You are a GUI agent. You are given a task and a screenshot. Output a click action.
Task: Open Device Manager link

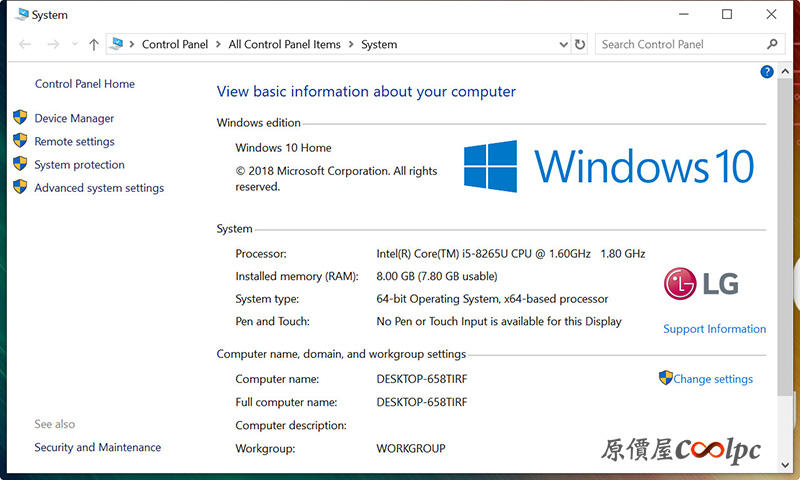[74, 118]
